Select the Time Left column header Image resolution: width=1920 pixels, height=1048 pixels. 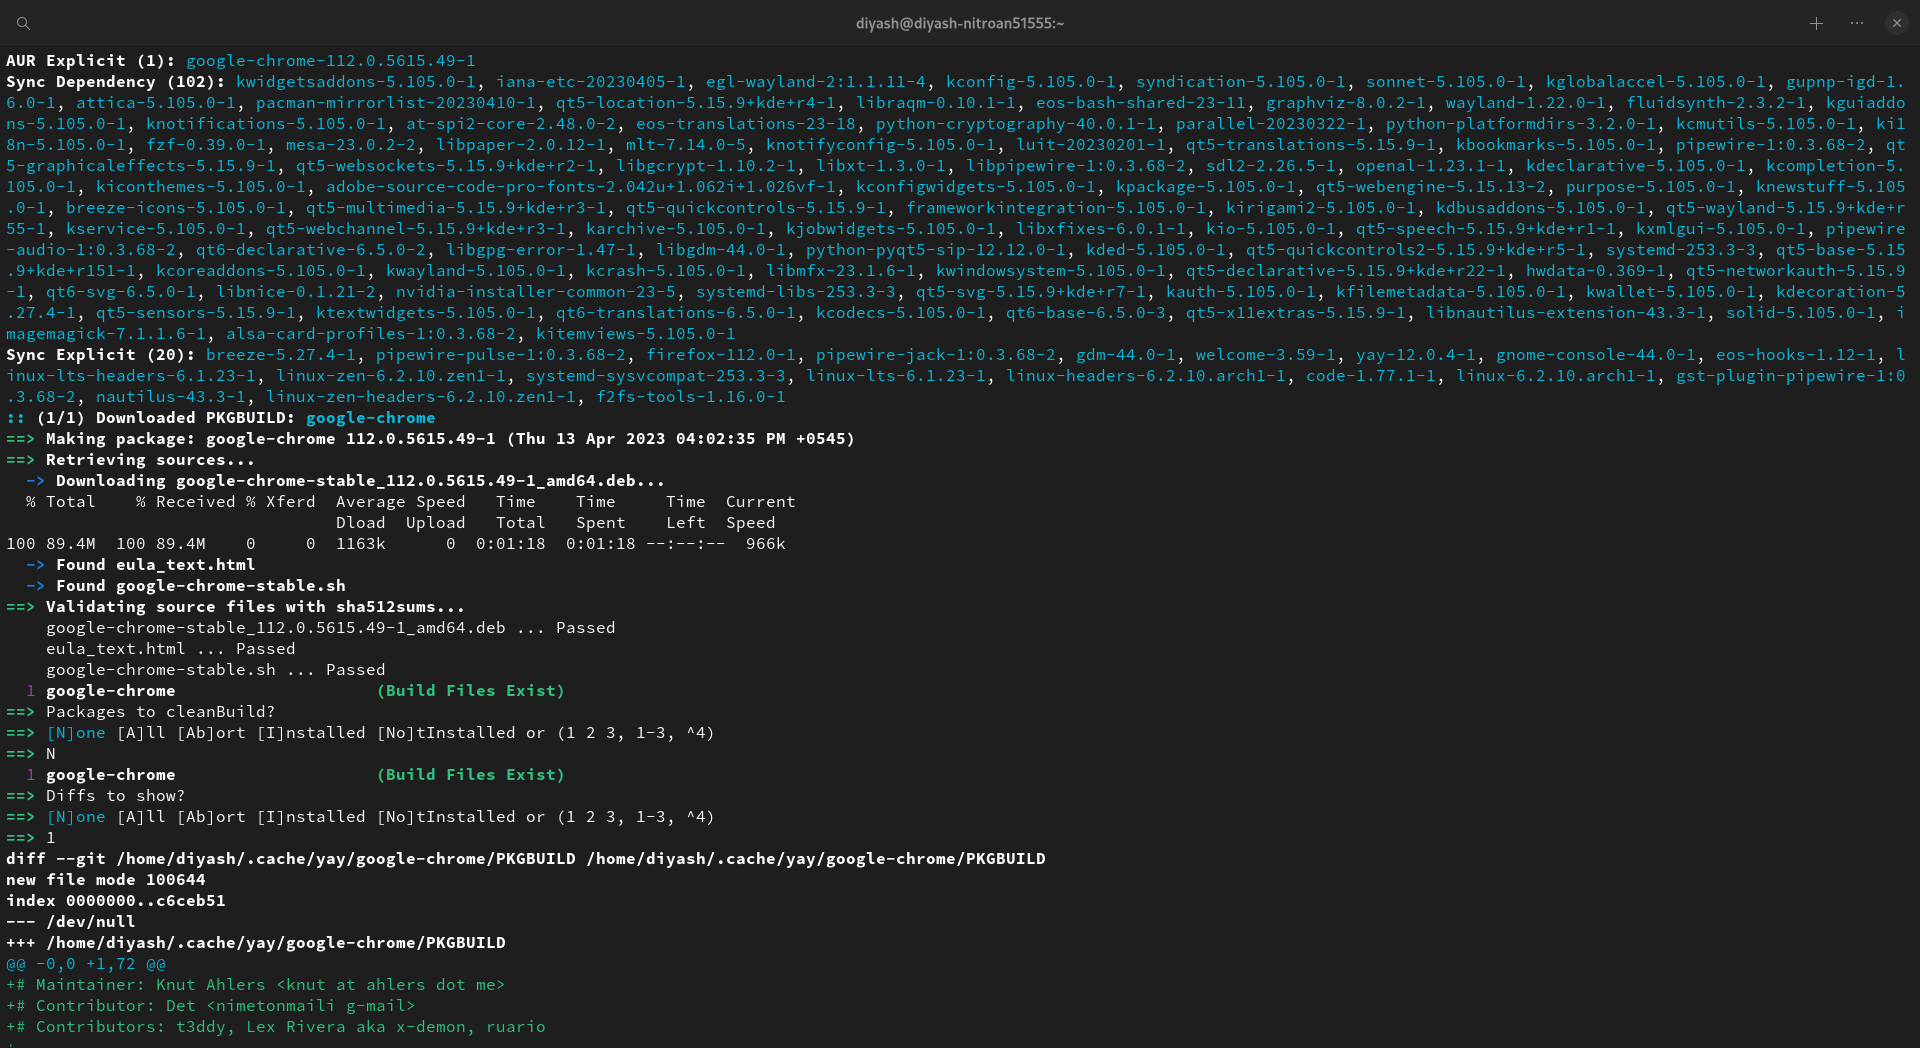point(686,513)
